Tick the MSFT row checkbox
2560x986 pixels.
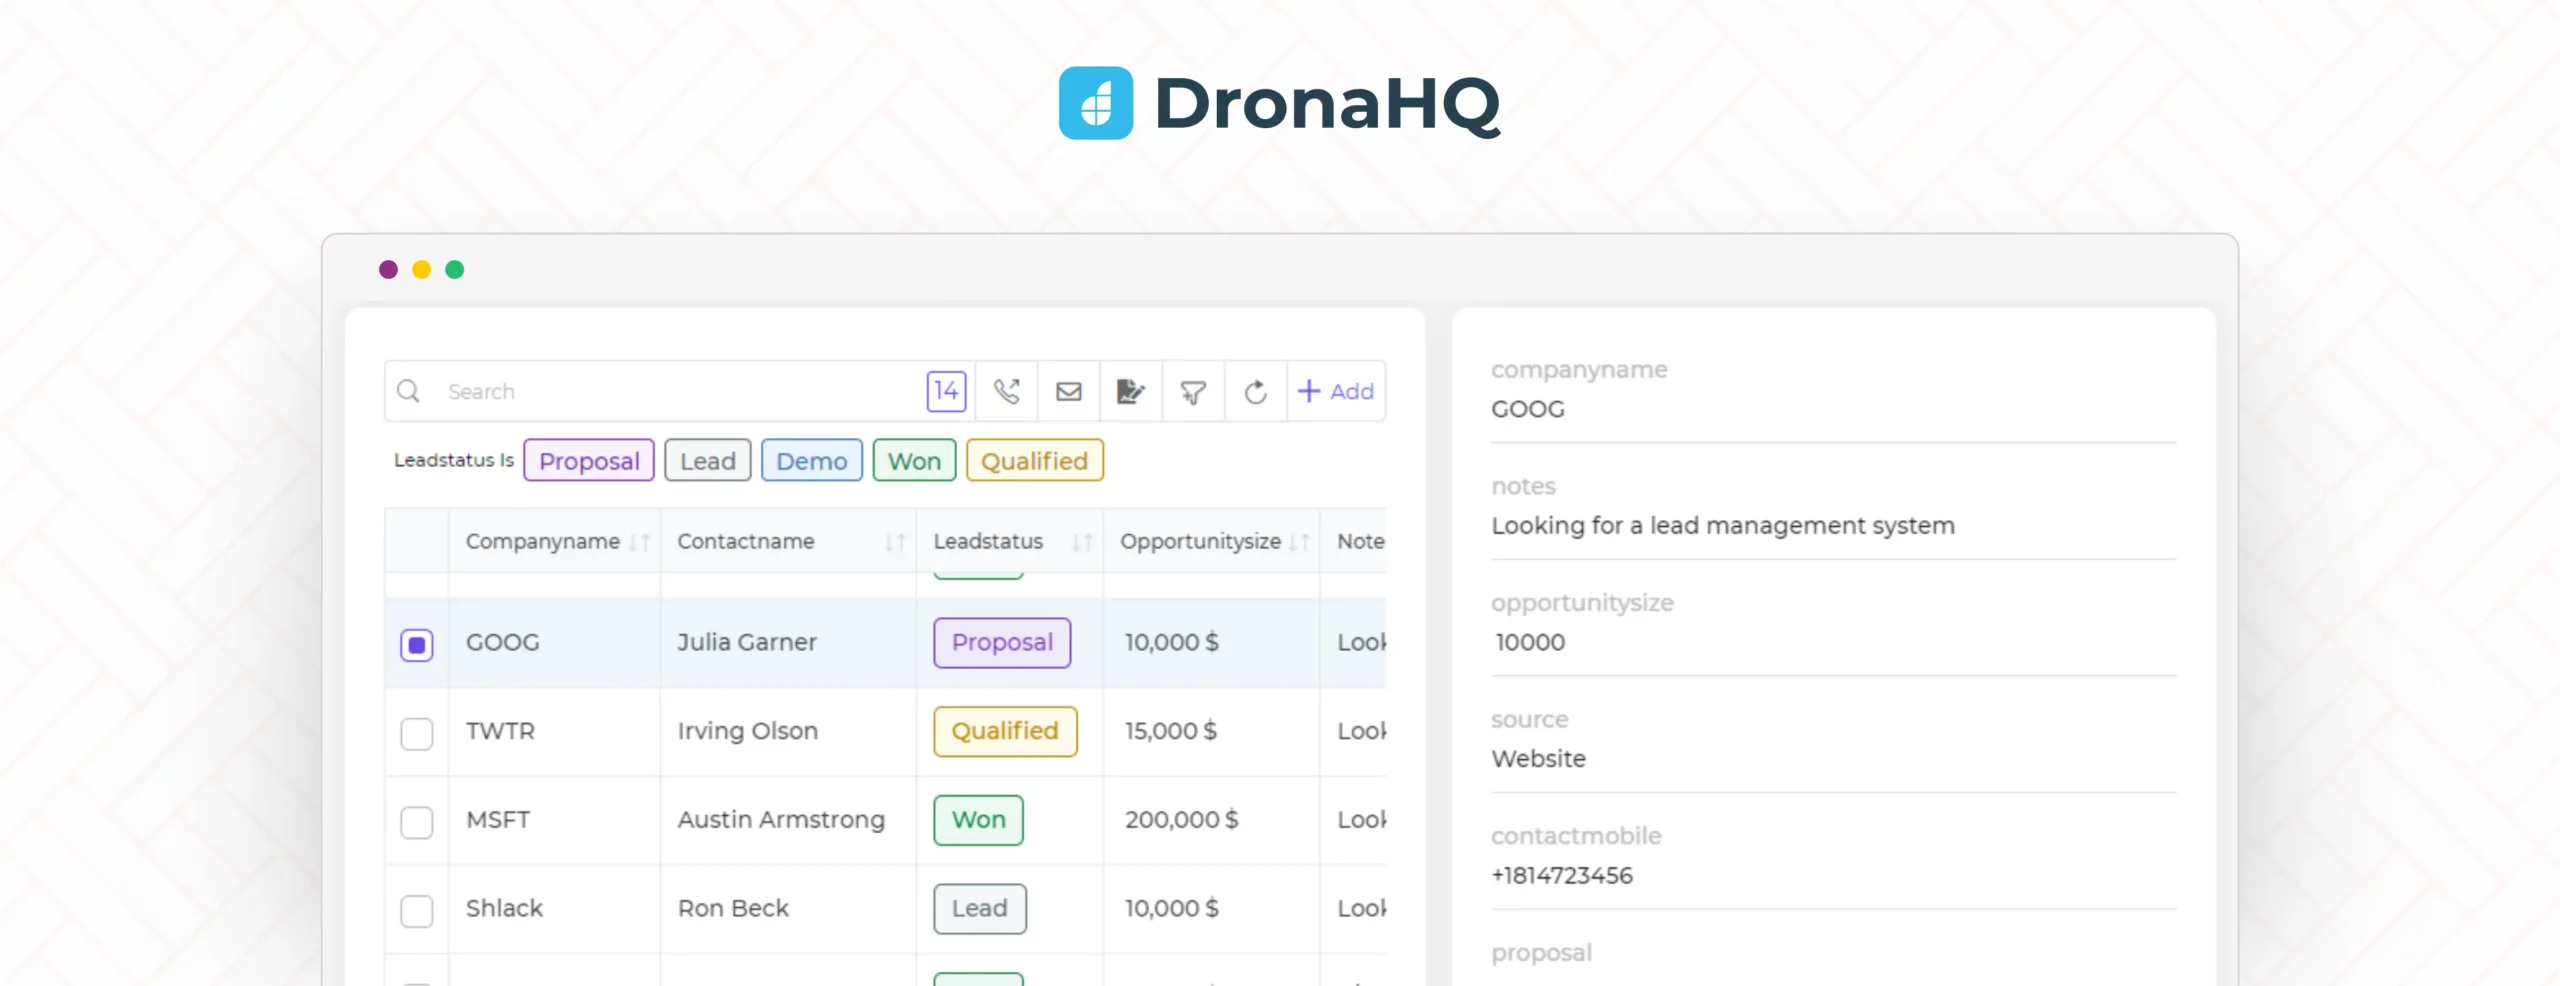(417, 822)
